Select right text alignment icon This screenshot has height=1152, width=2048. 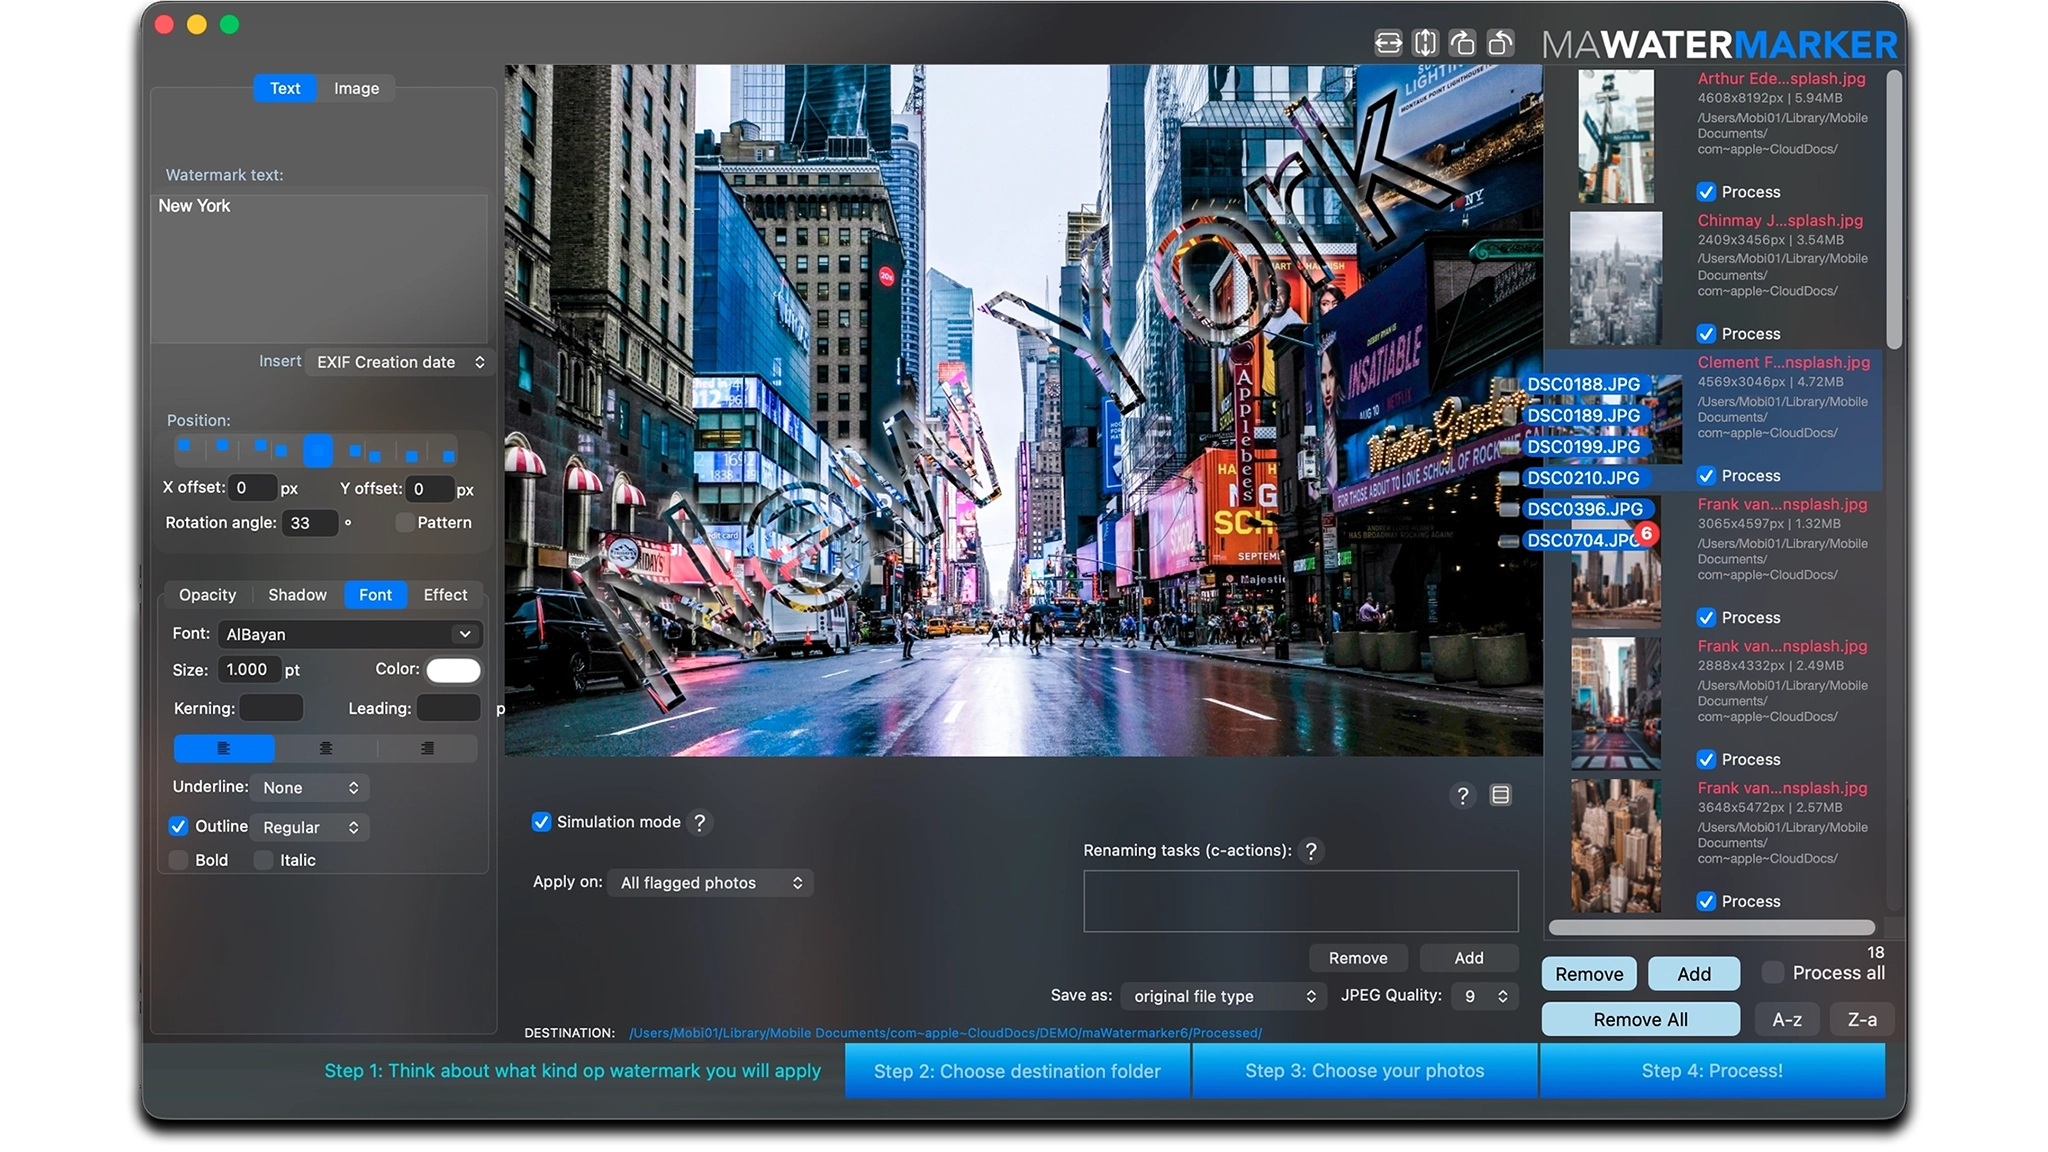427,748
